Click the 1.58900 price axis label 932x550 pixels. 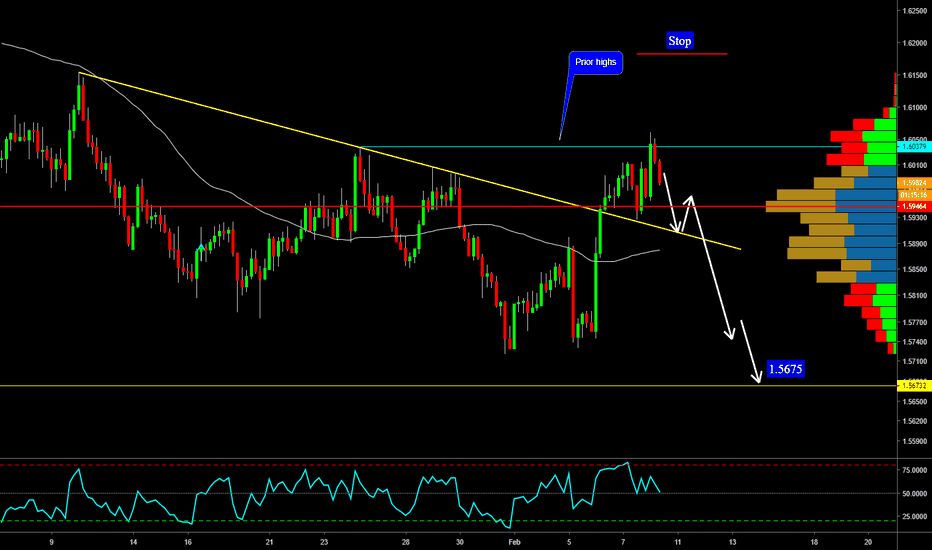[x=915, y=243]
